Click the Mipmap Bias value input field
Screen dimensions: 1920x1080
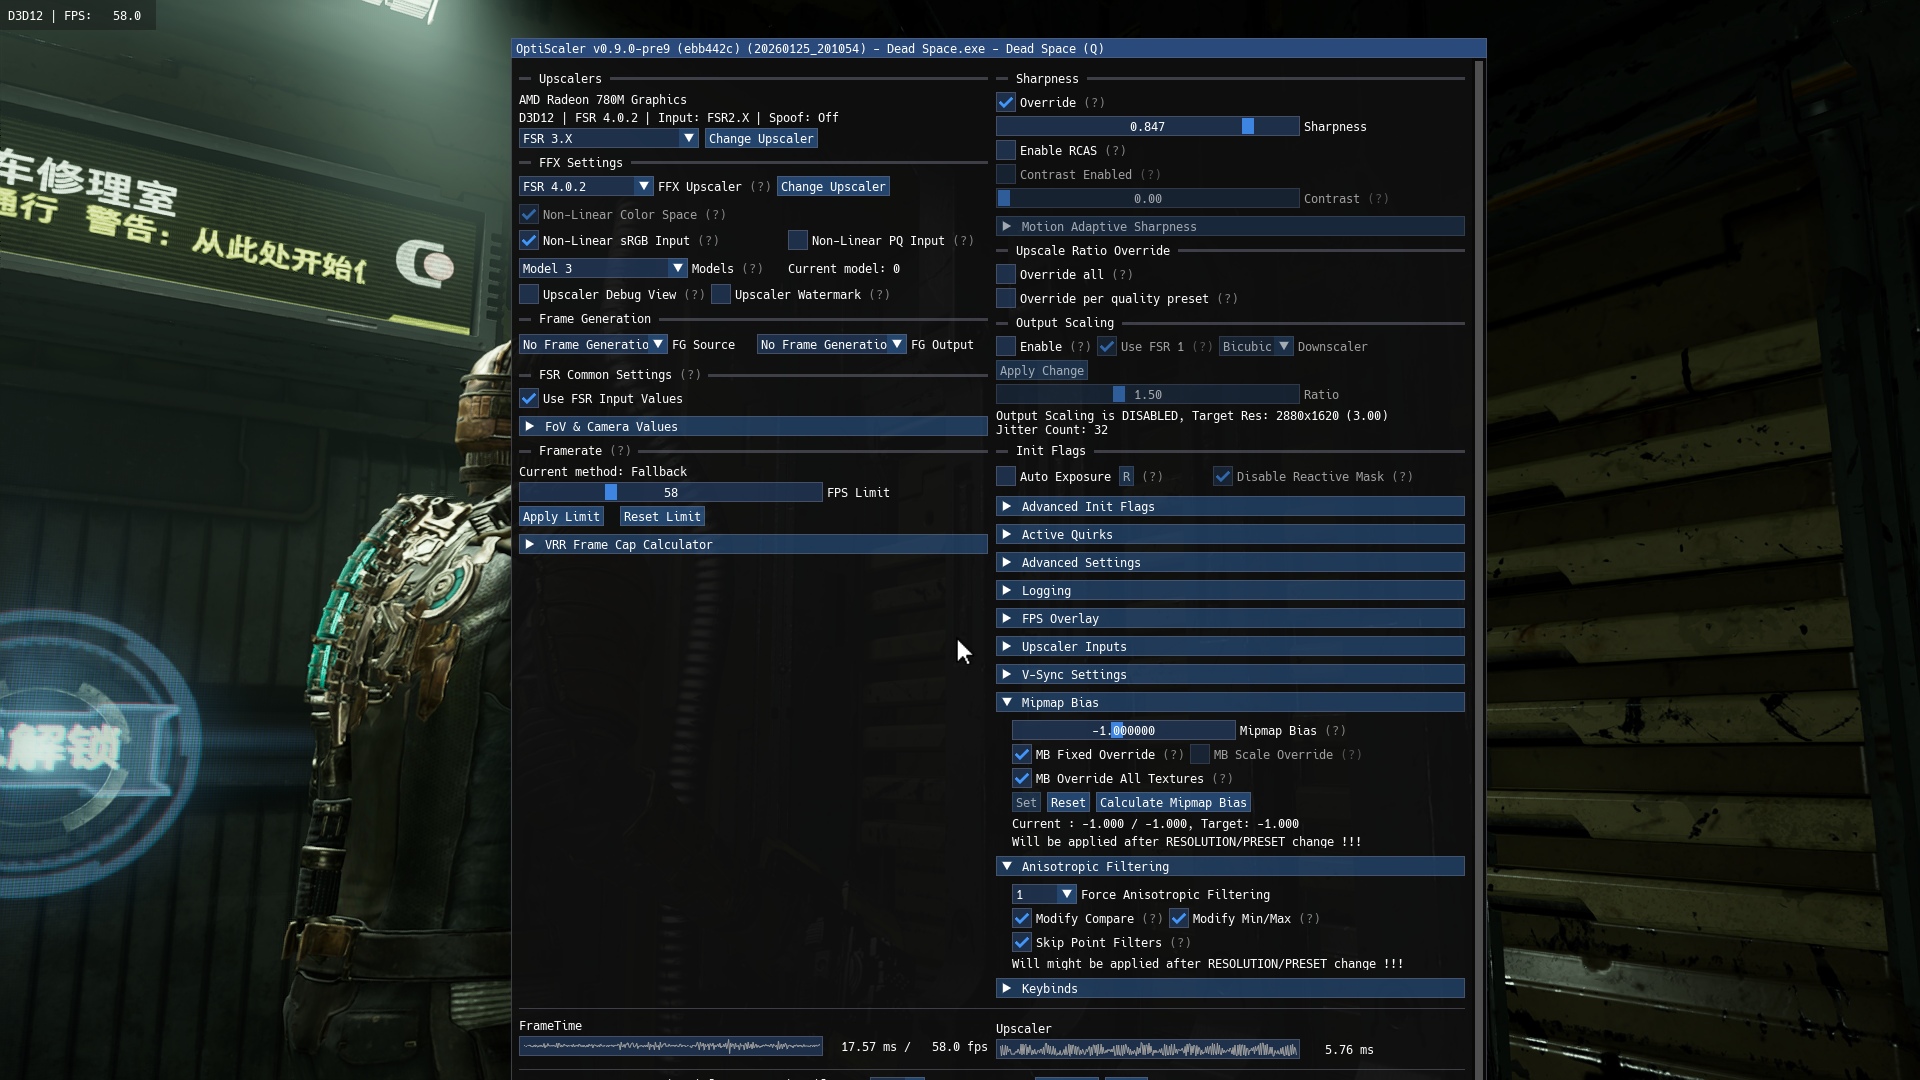click(1123, 731)
